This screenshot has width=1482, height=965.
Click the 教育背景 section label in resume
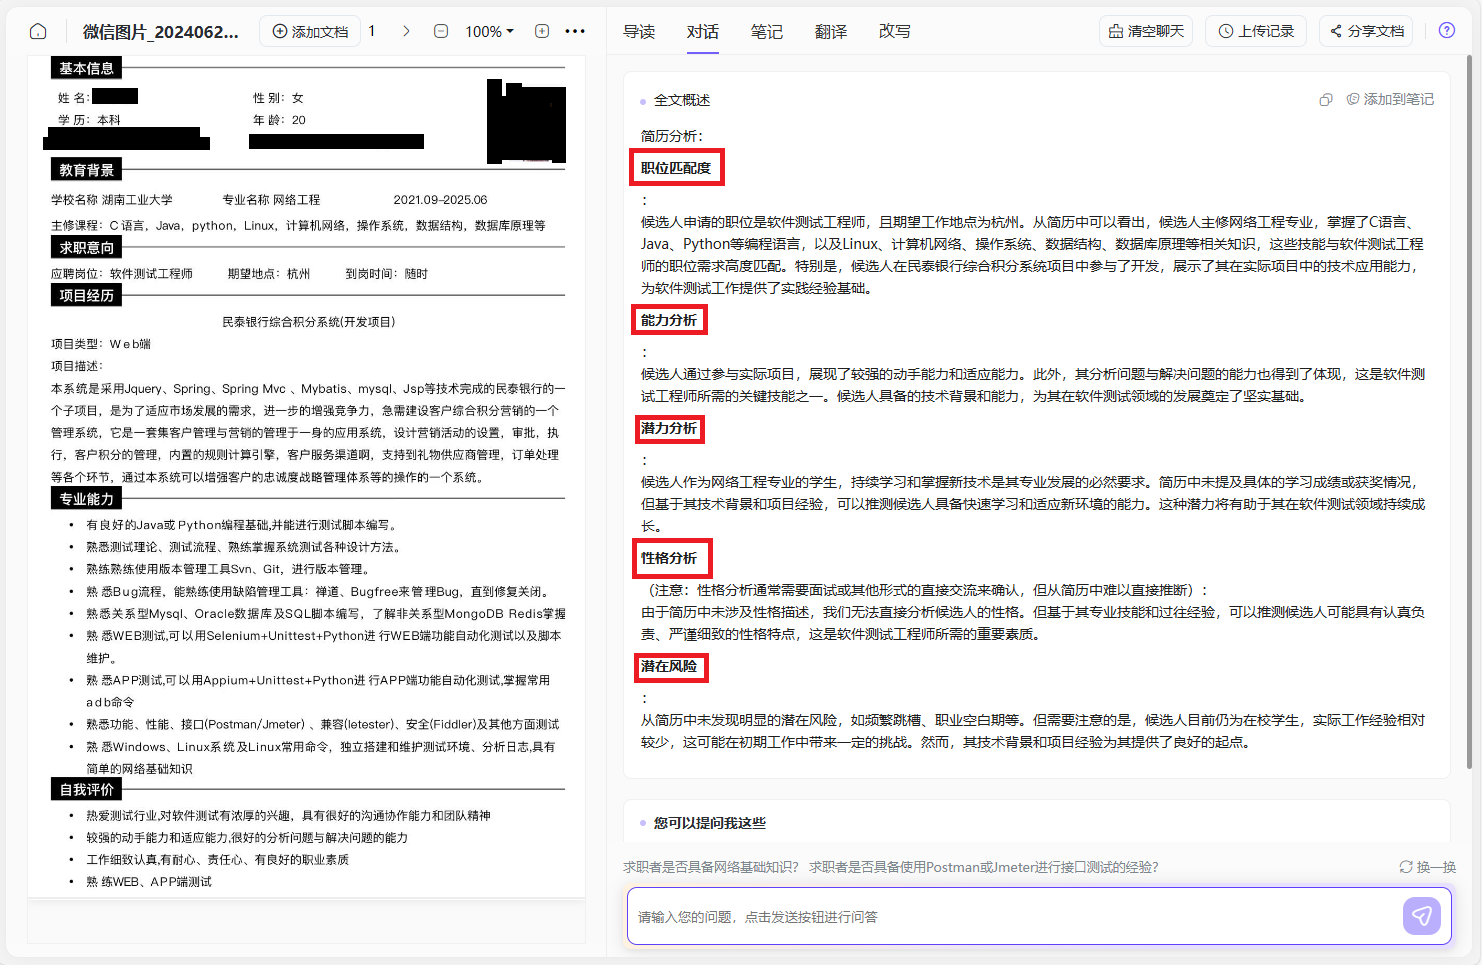click(86, 170)
